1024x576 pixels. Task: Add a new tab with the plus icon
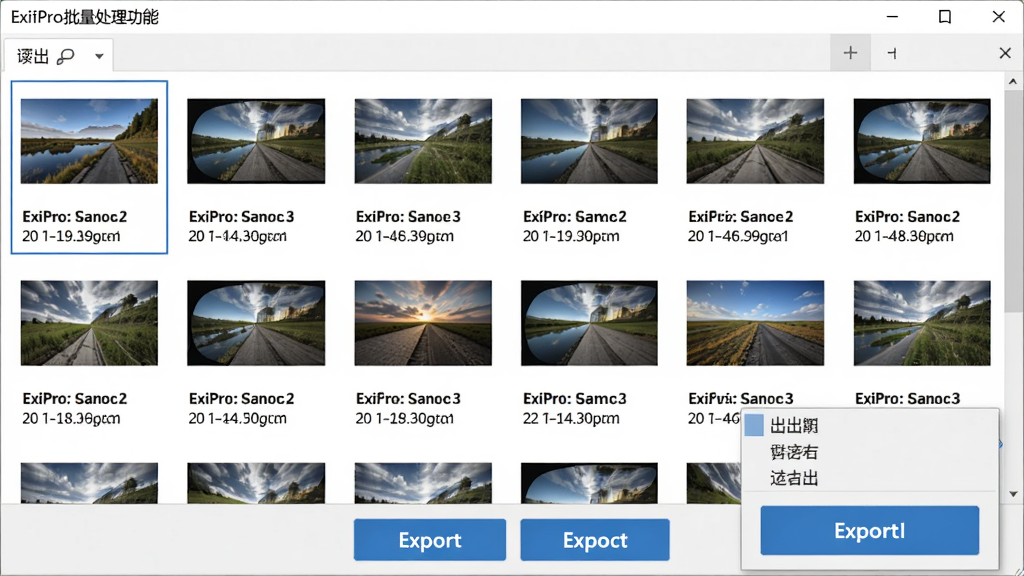[850, 53]
